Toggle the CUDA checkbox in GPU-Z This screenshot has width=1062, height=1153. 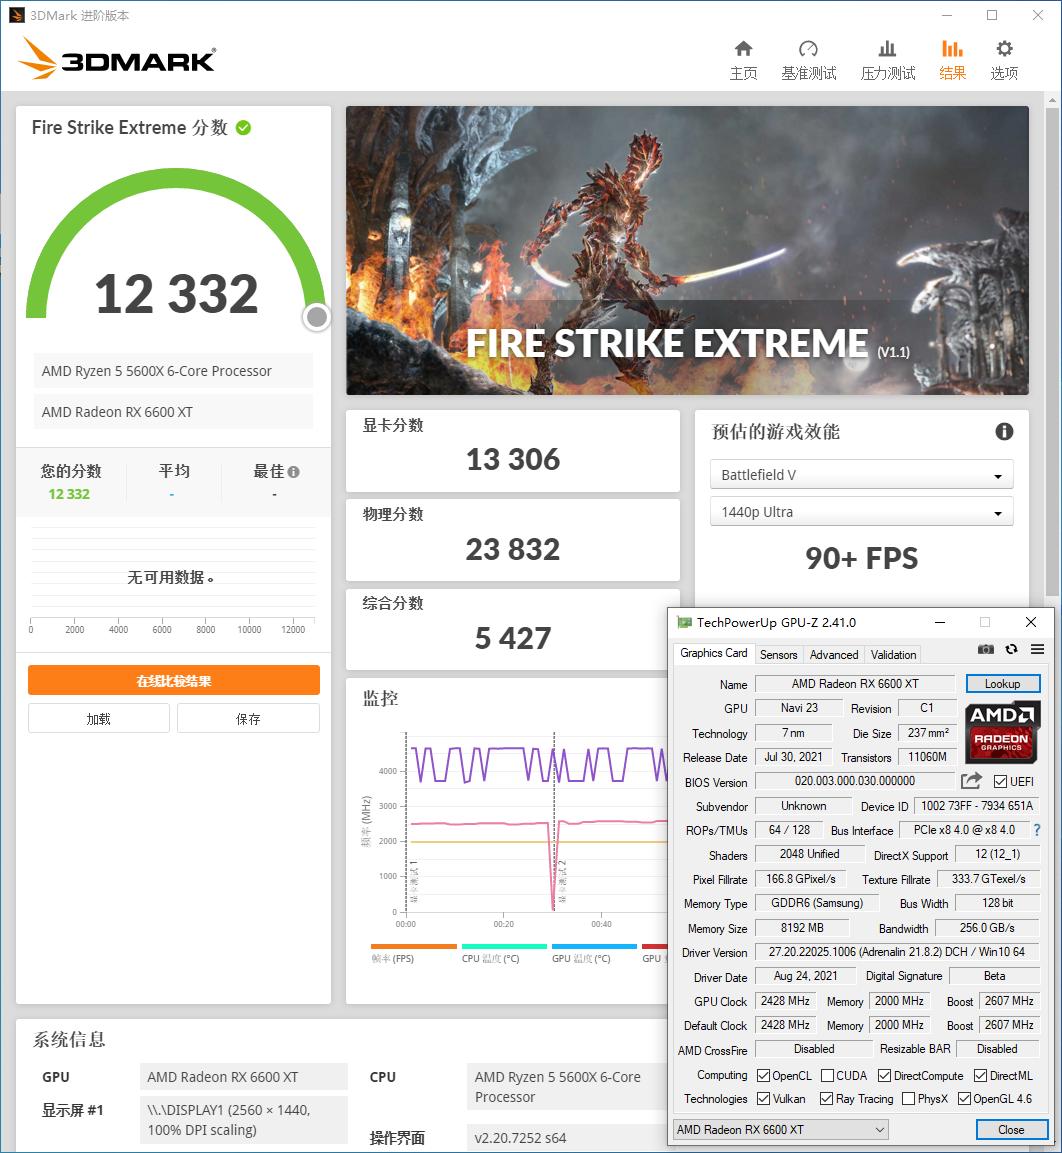coord(827,1075)
